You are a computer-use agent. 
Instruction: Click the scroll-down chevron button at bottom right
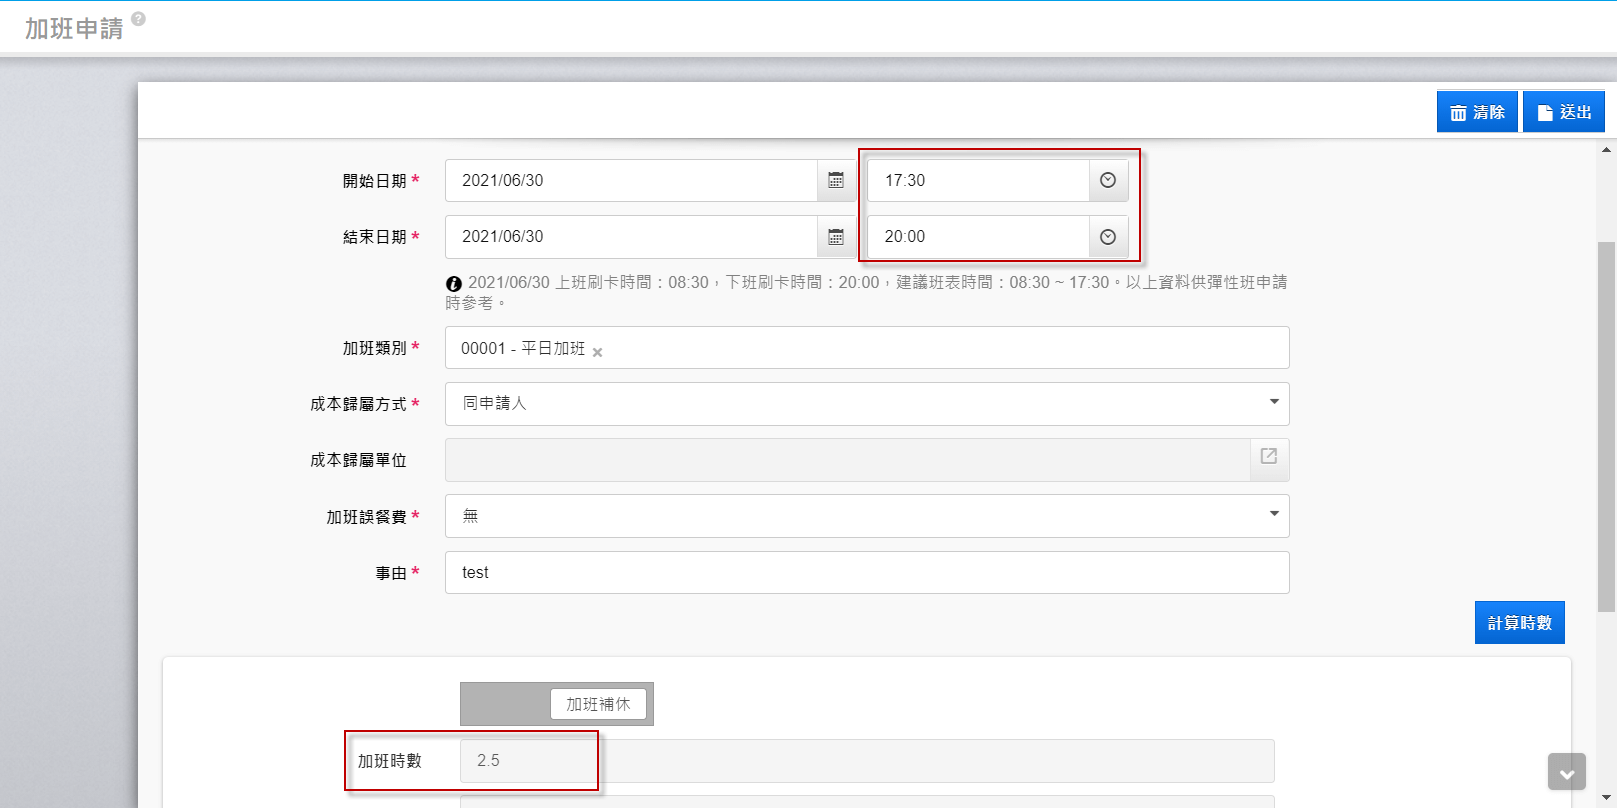click(1566, 772)
